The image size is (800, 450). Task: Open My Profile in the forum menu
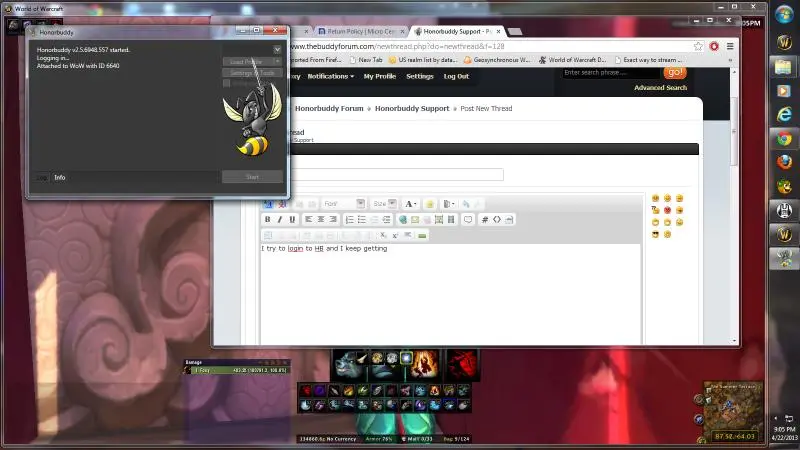click(380, 76)
